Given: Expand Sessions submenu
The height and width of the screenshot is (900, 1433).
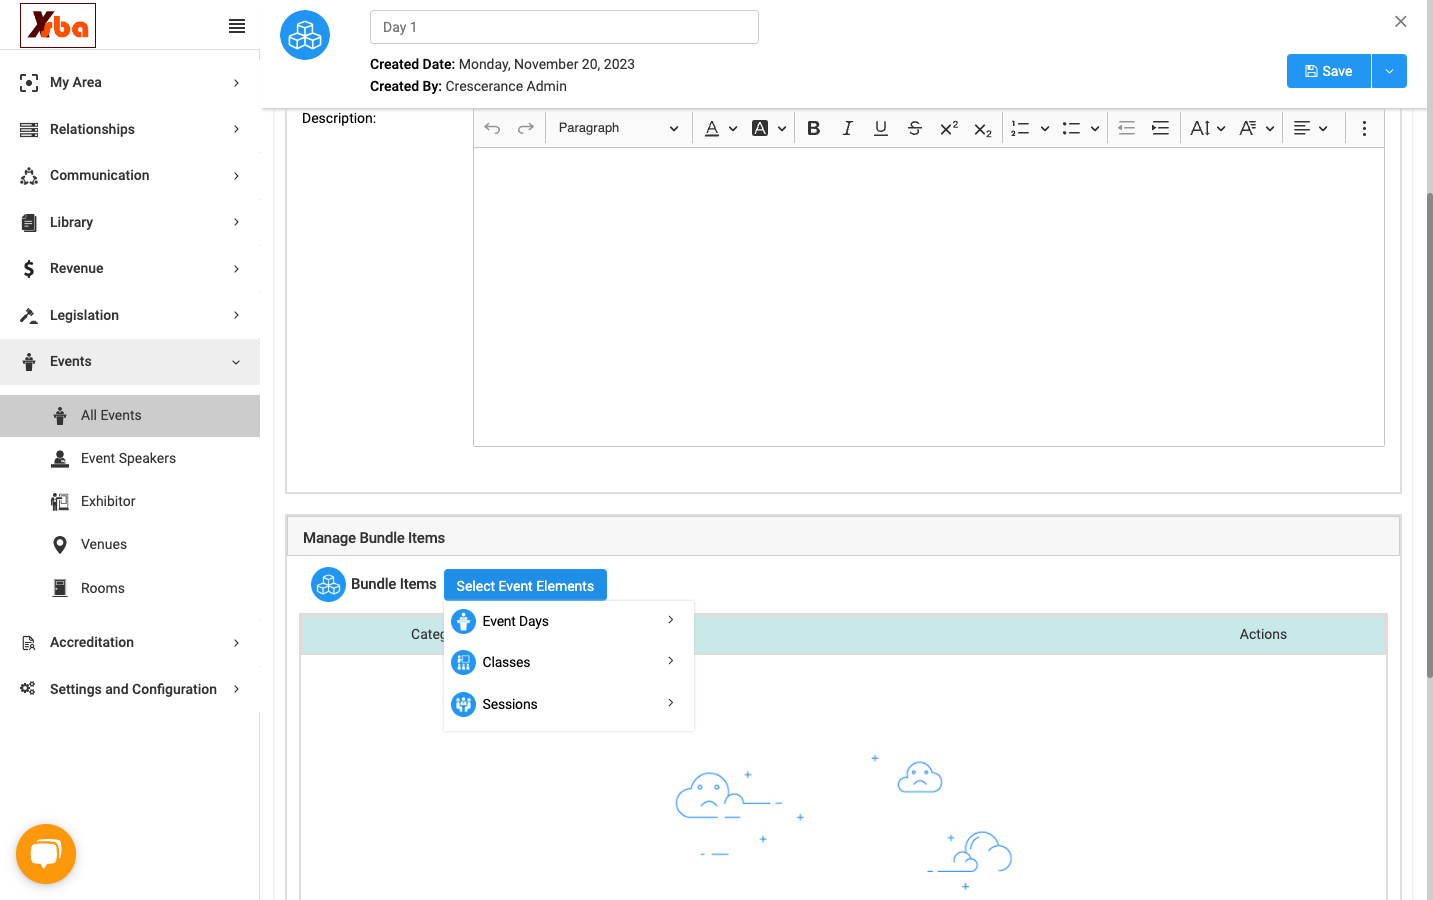Looking at the screenshot, I should tap(568, 704).
